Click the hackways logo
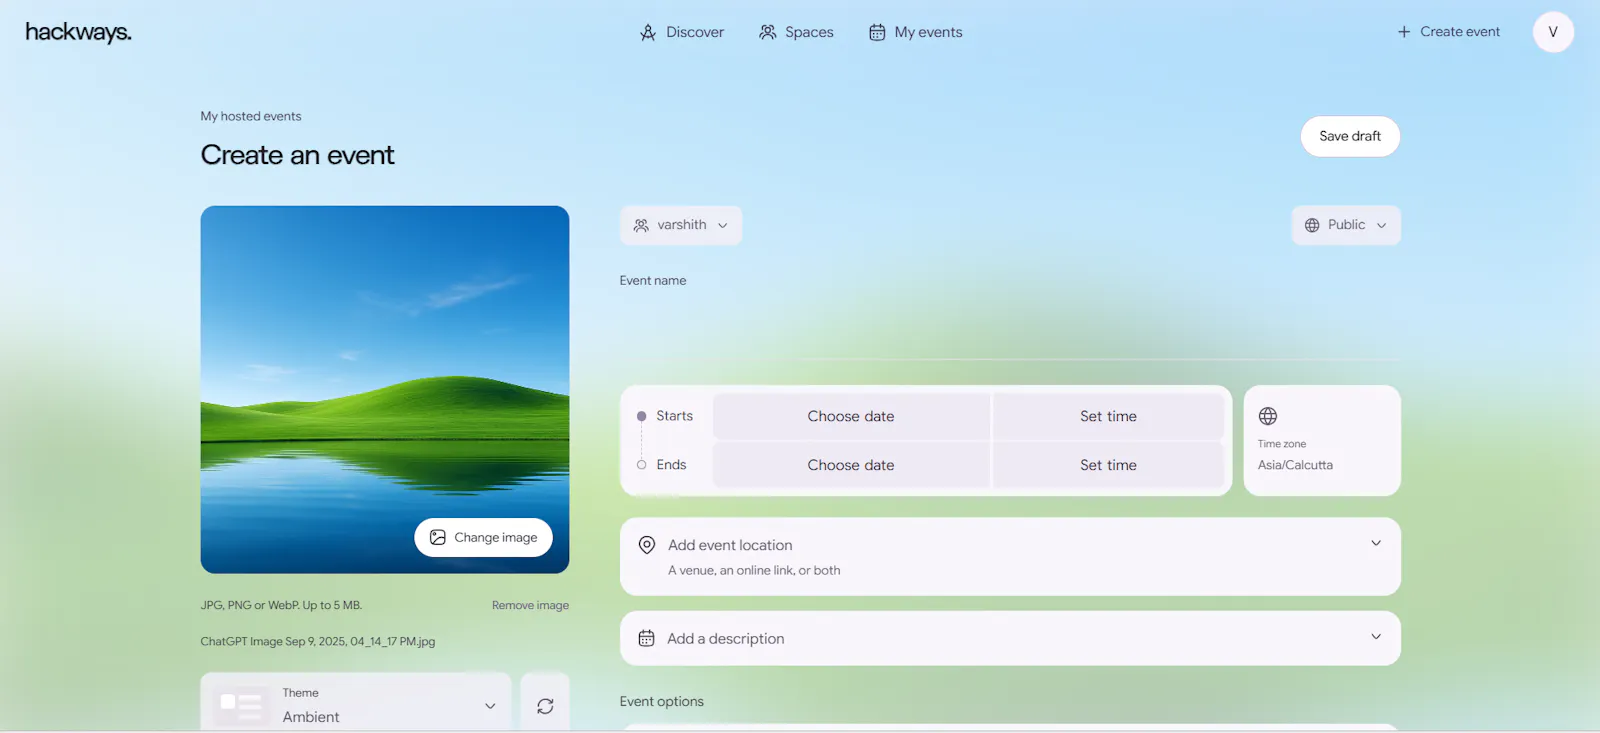Viewport: 1600px width, 733px height. click(x=78, y=32)
